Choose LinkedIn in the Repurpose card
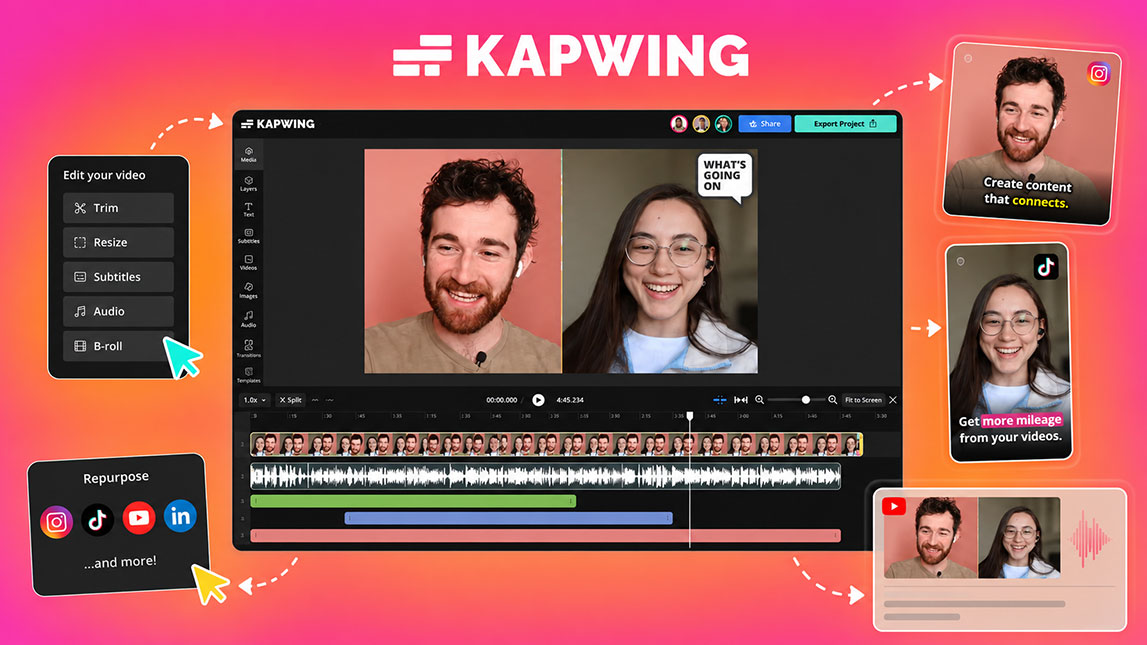The width and height of the screenshot is (1147, 645). click(180, 516)
